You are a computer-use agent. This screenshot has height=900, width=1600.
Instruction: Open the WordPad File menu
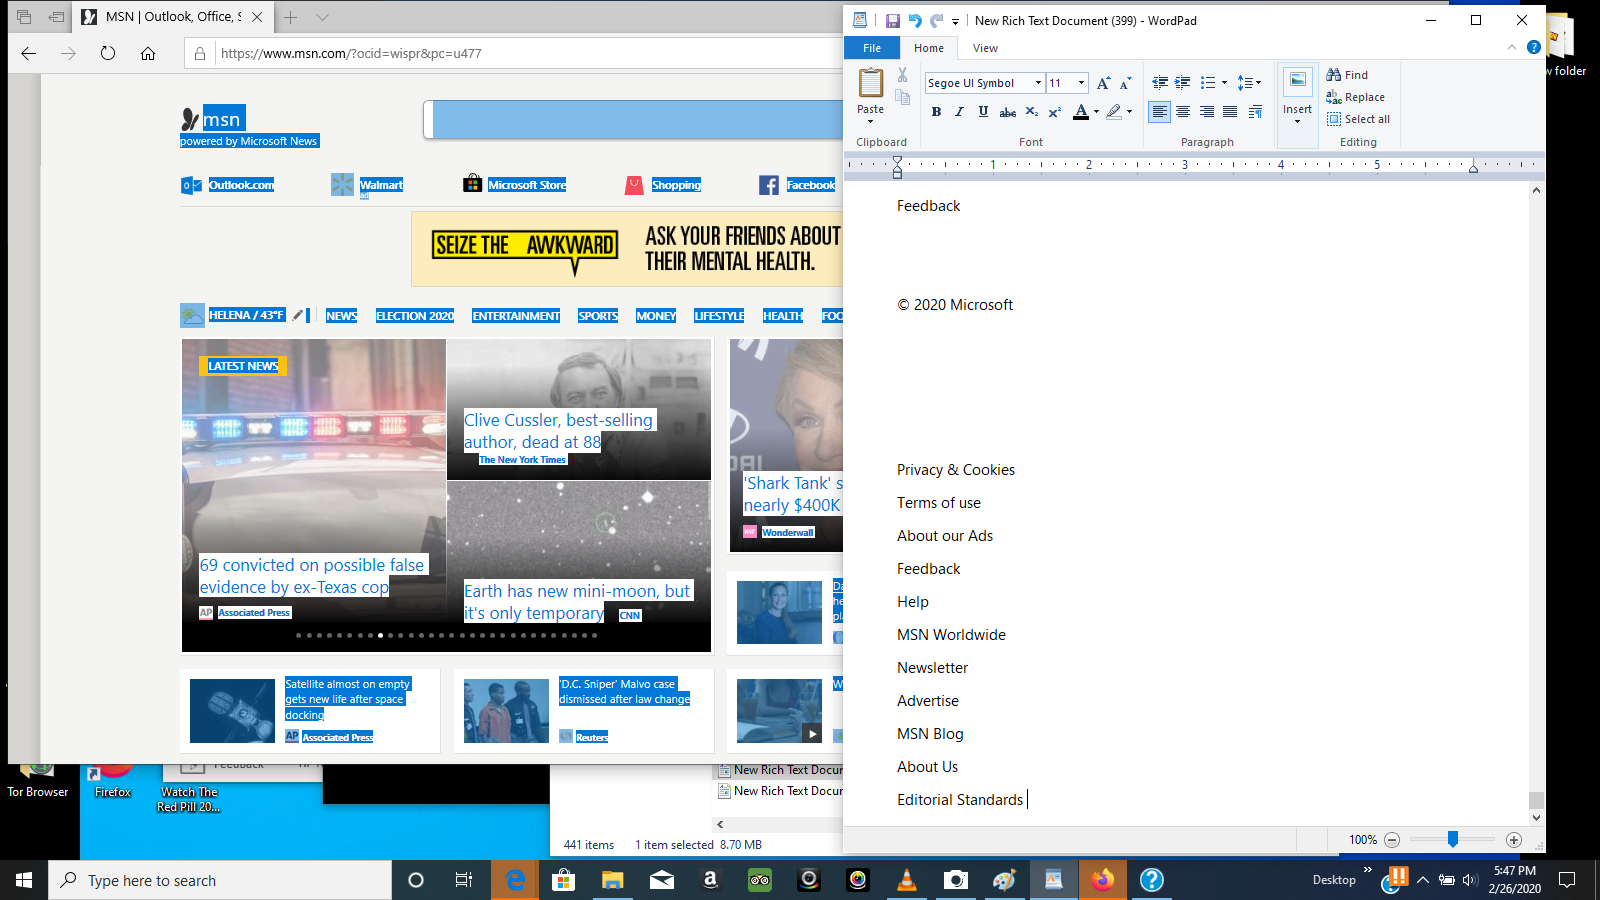[x=872, y=48]
